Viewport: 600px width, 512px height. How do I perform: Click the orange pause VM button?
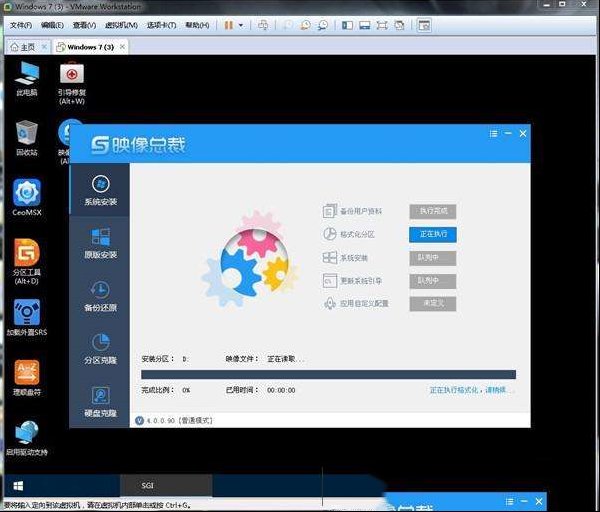[229, 26]
